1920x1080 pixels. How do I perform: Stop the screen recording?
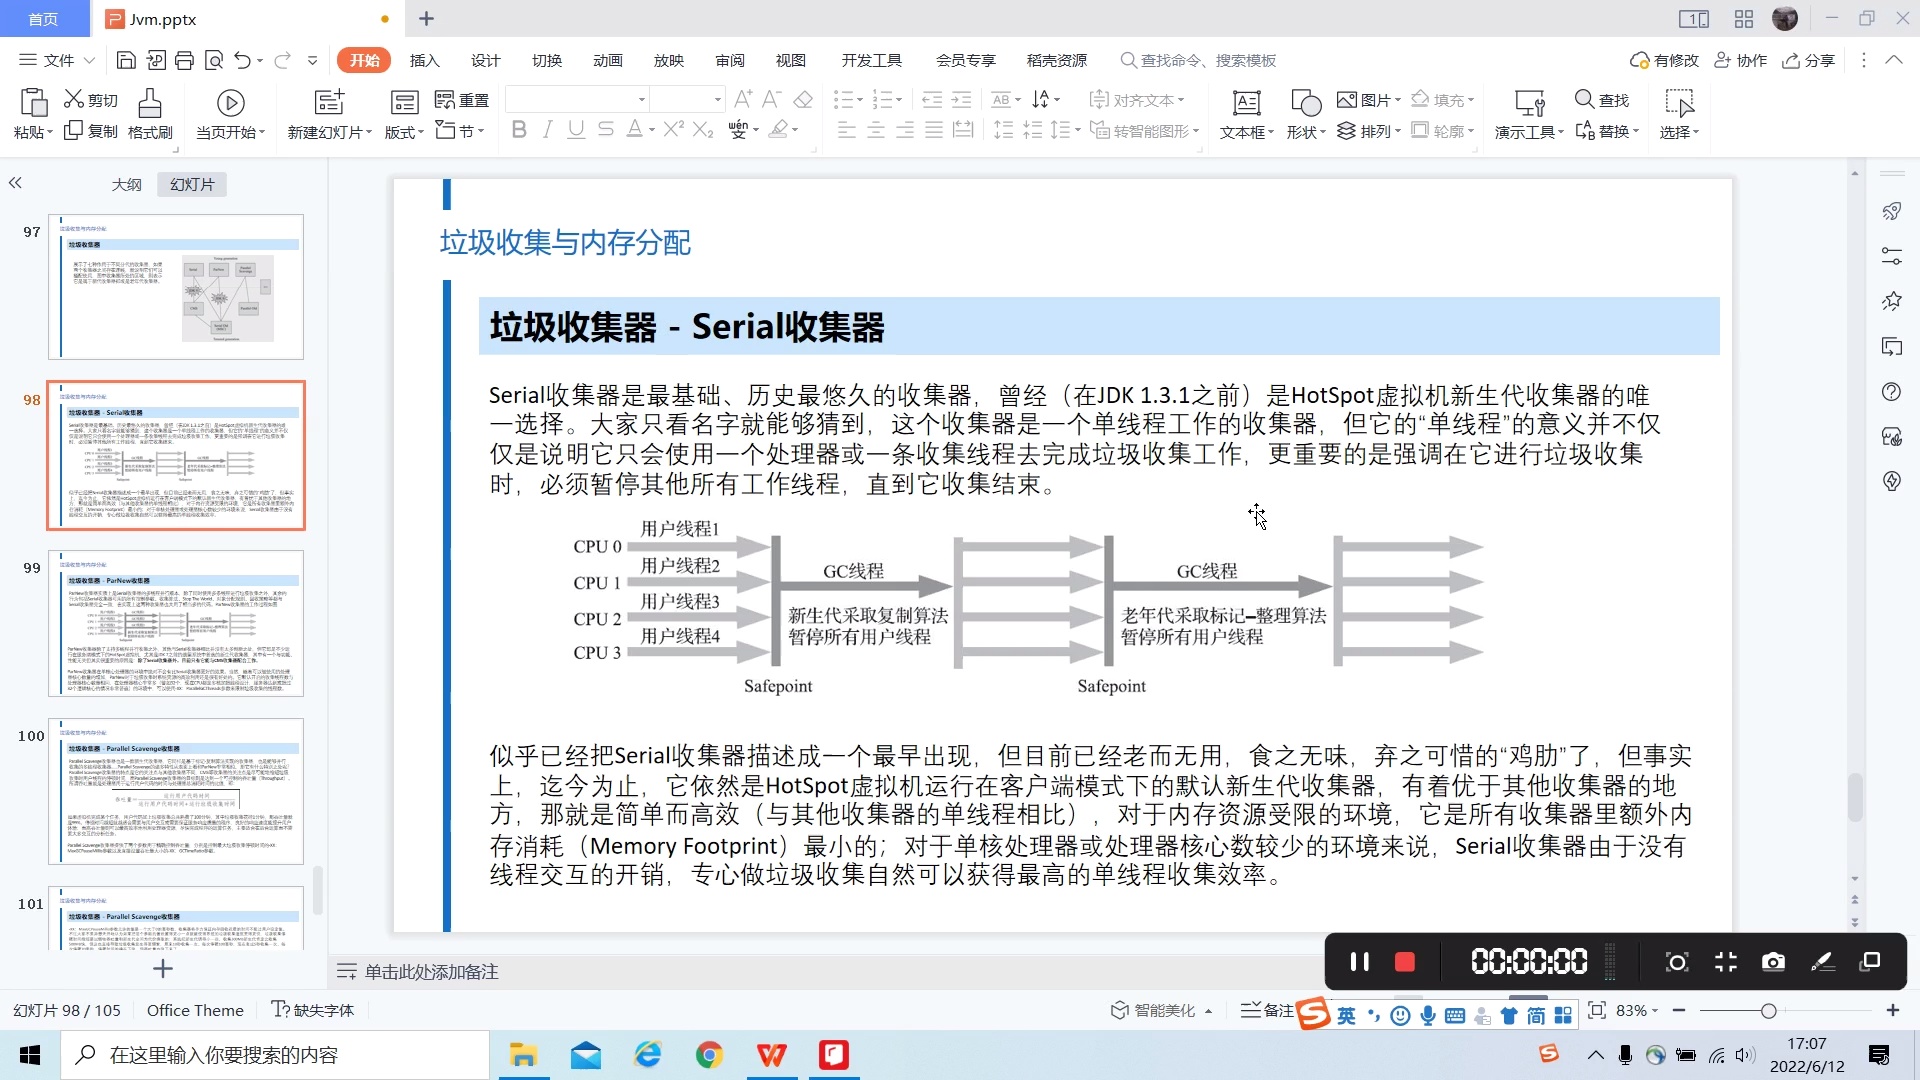coord(1405,961)
